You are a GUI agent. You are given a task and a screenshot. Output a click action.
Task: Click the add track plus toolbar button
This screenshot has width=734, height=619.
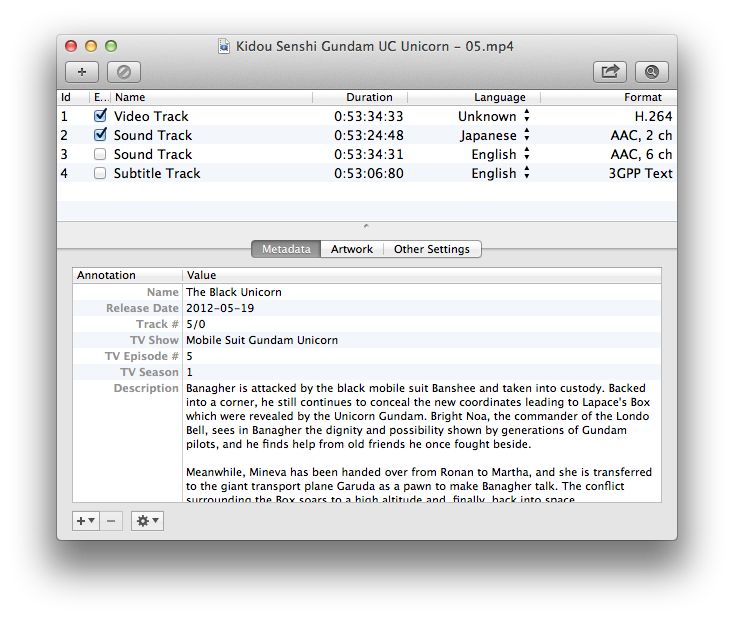(82, 72)
